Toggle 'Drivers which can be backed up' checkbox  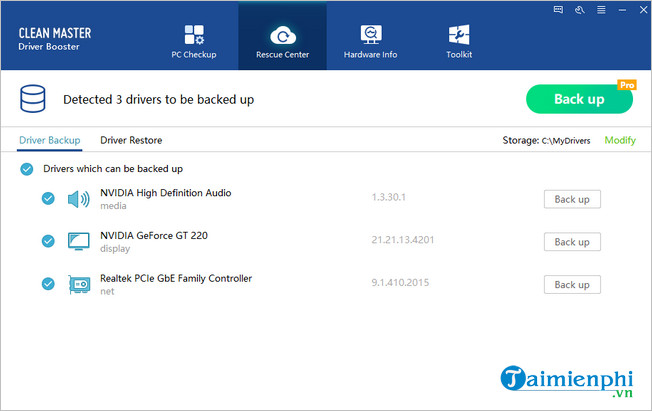point(27,169)
